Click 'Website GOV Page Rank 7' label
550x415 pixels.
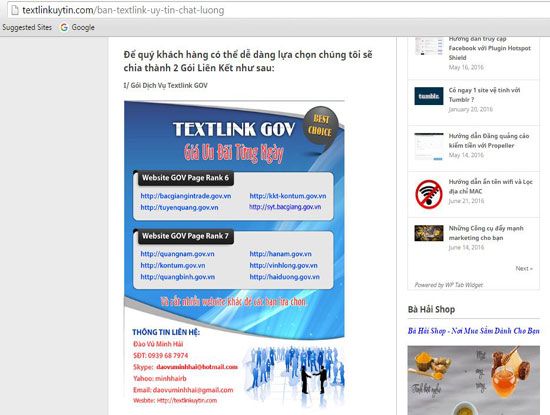(185, 236)
